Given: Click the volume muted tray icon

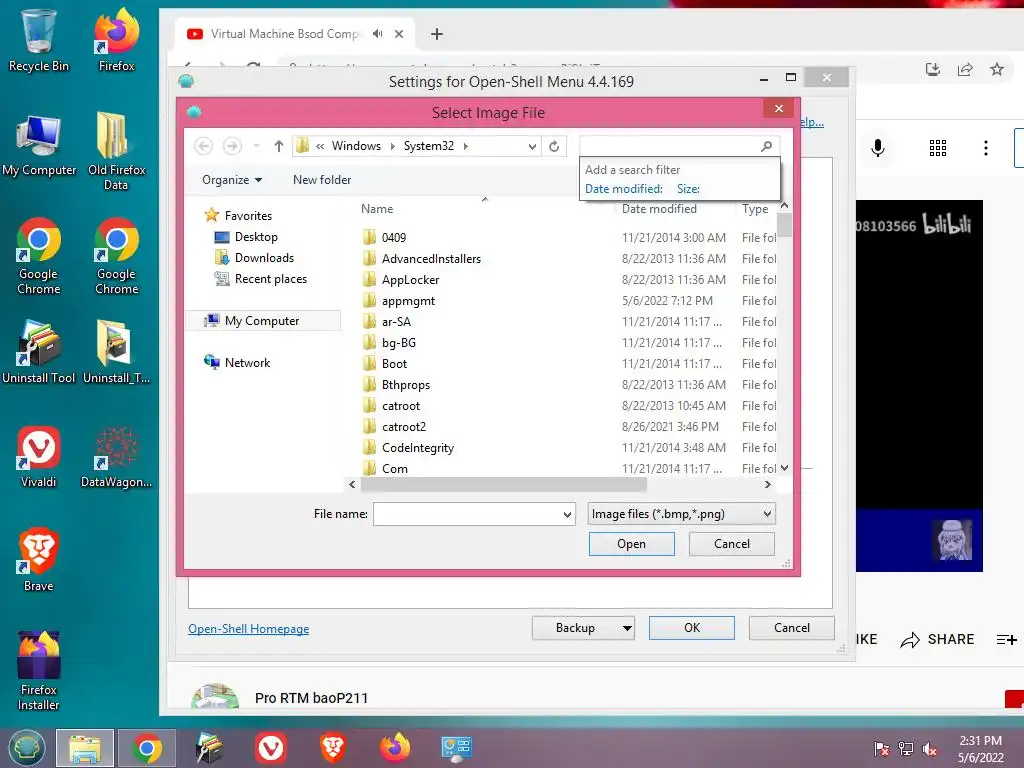Looking at the screenshot, I should pyautogui.click(x=929, y=749).
